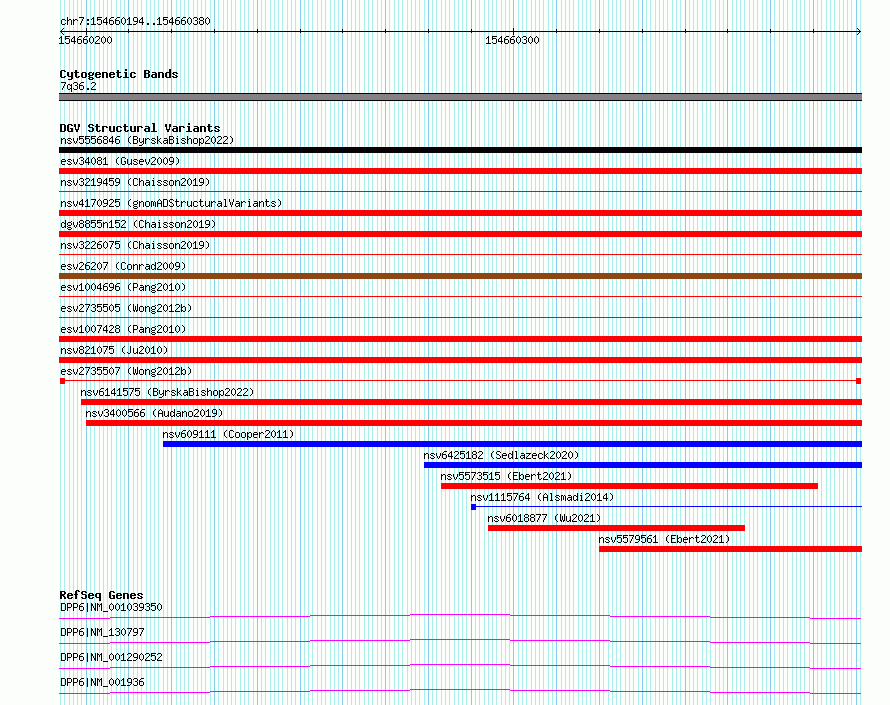Click the DGV Structural Variants track title
Image resolution: width=890 pixels, height=705 pixels.
[140, 128]
